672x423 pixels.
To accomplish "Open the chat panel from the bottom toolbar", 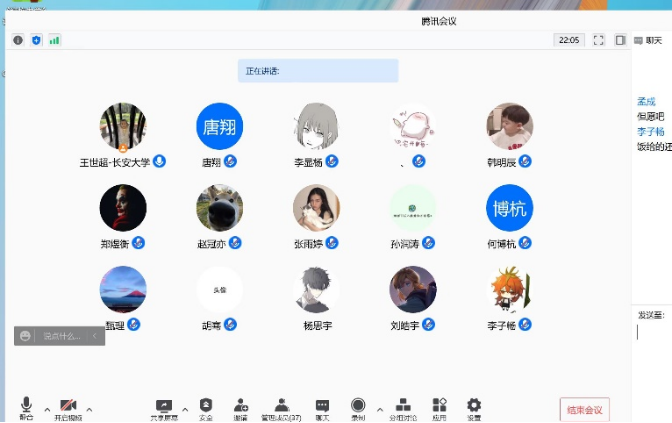I will (322, 405).
